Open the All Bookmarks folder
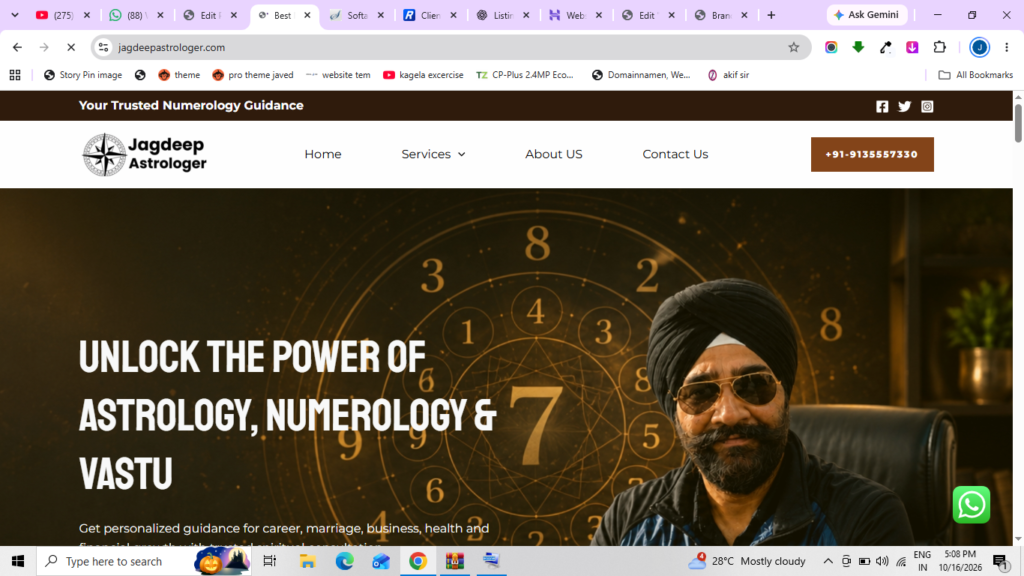The image size is (1024, 576). [x=976, y=75]
